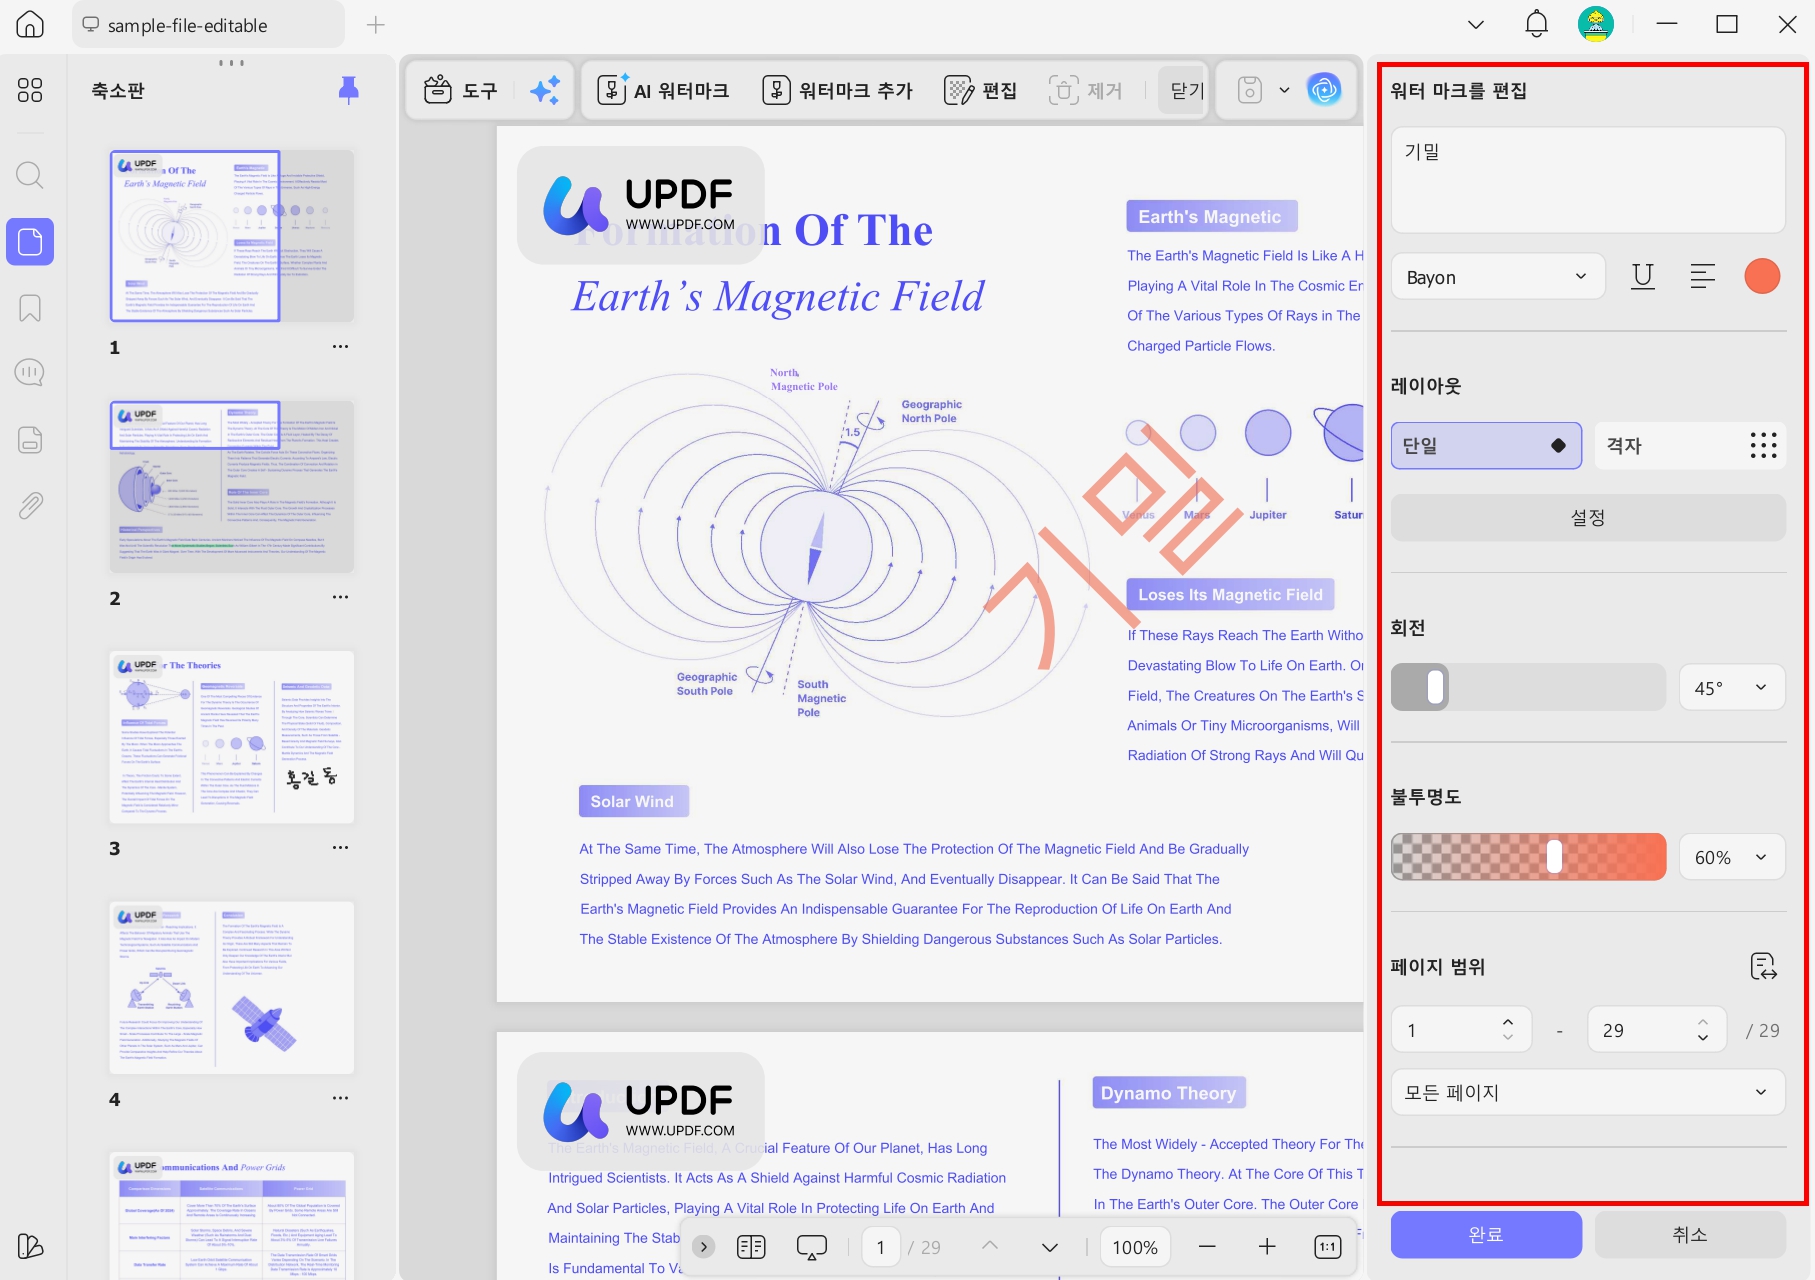1815x1280 pixels.
Task: Click the 100% zoom level field
Action: click(x=1135, y=1247)
